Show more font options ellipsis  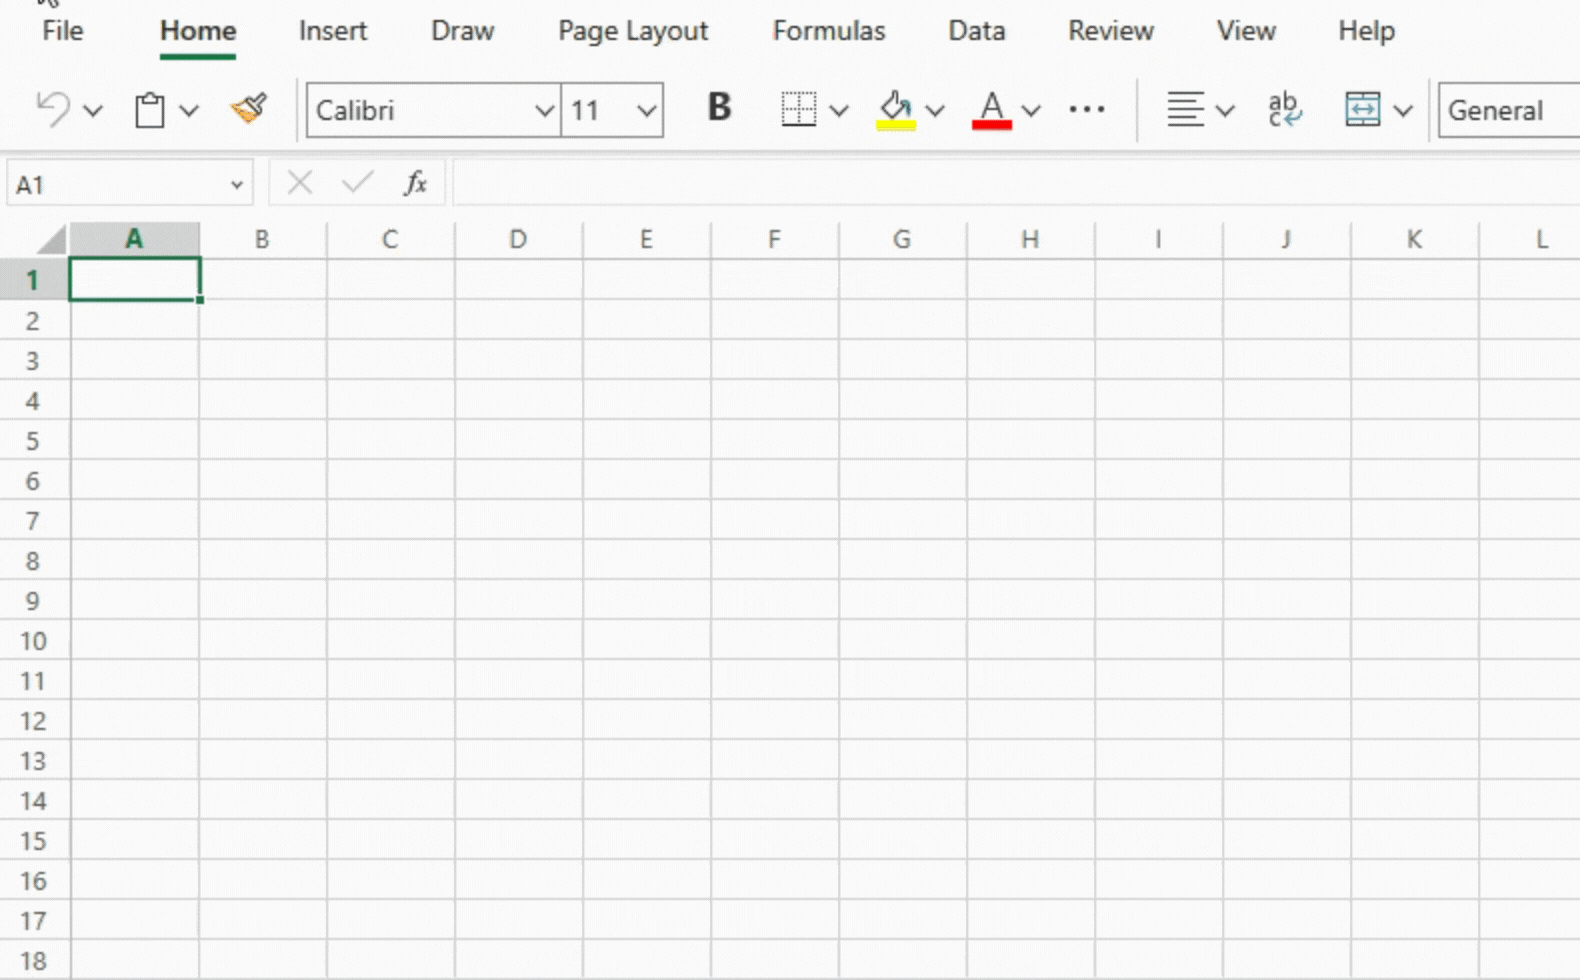pos(1087,109)
